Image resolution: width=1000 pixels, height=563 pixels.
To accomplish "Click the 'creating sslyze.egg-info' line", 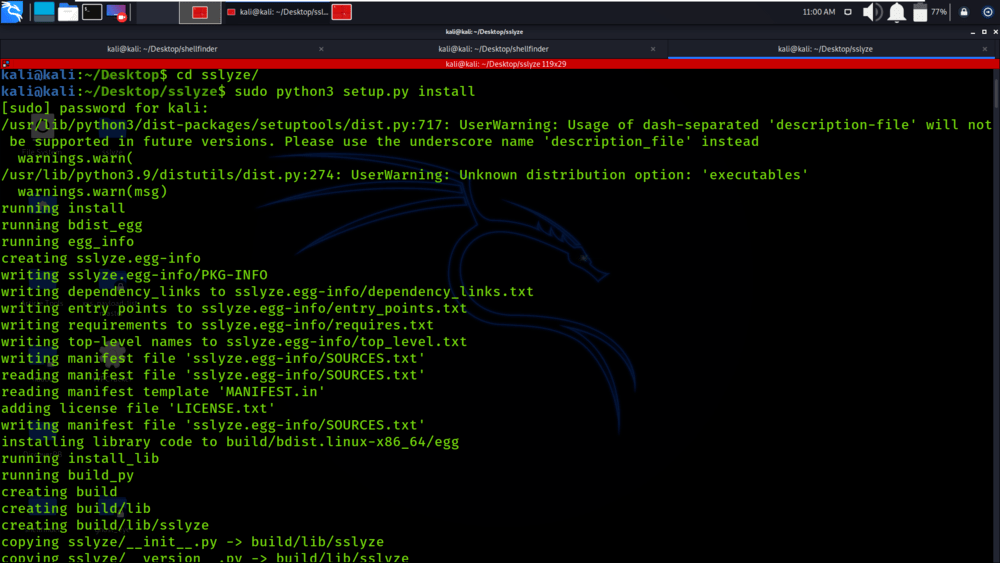I will pos(101,258).
